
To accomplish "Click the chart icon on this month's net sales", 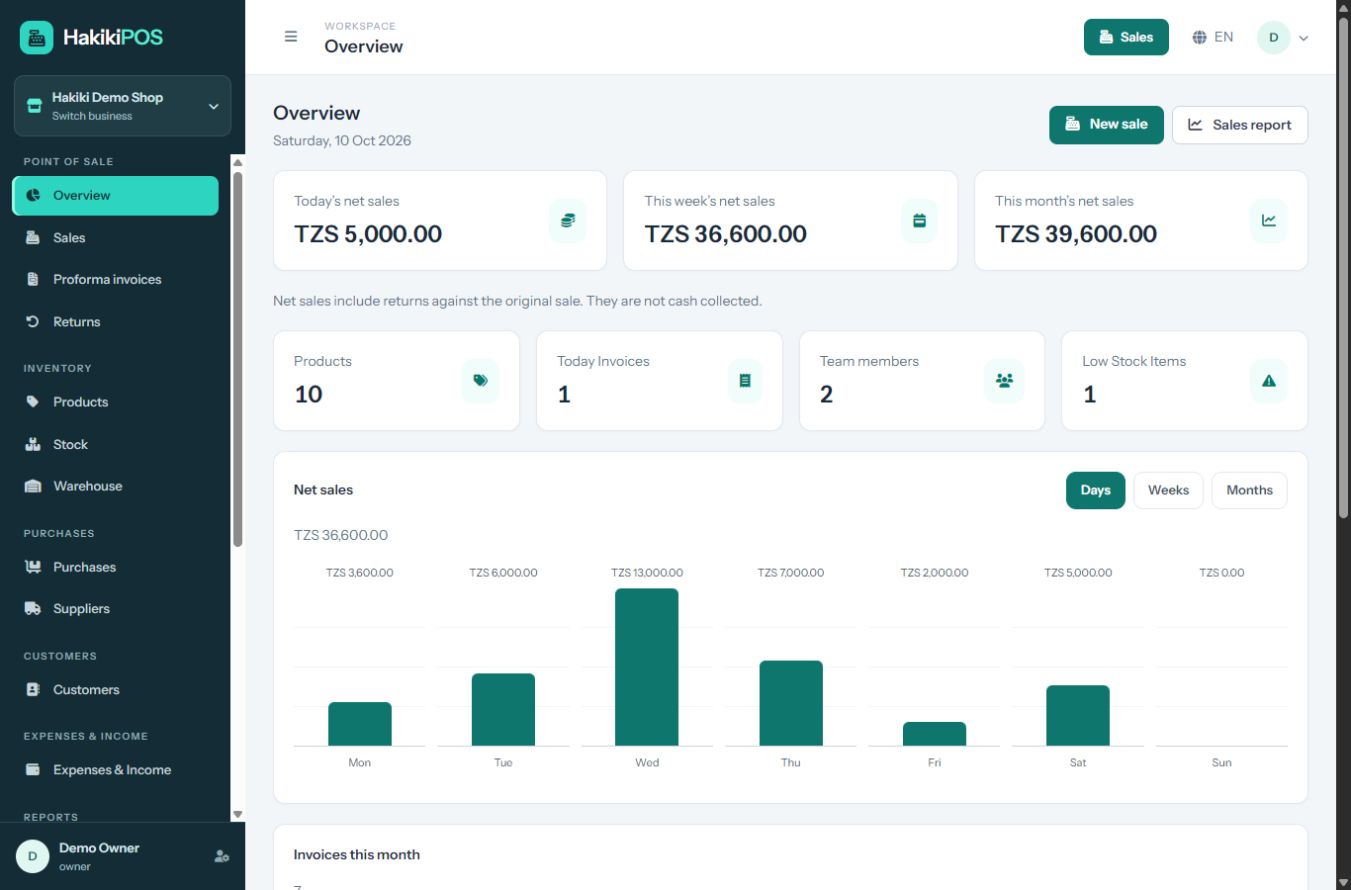I will point(1269,220).
